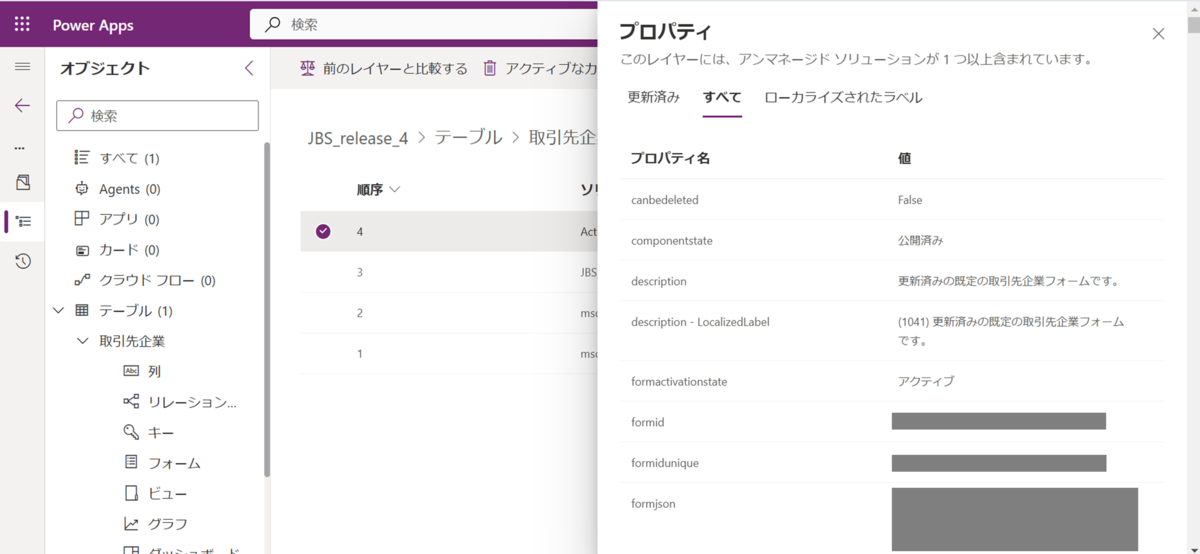Image resolution: width=1200 pixels, height=554 pixels.
Task: Click the formid property name
Action: click(648, 422)
